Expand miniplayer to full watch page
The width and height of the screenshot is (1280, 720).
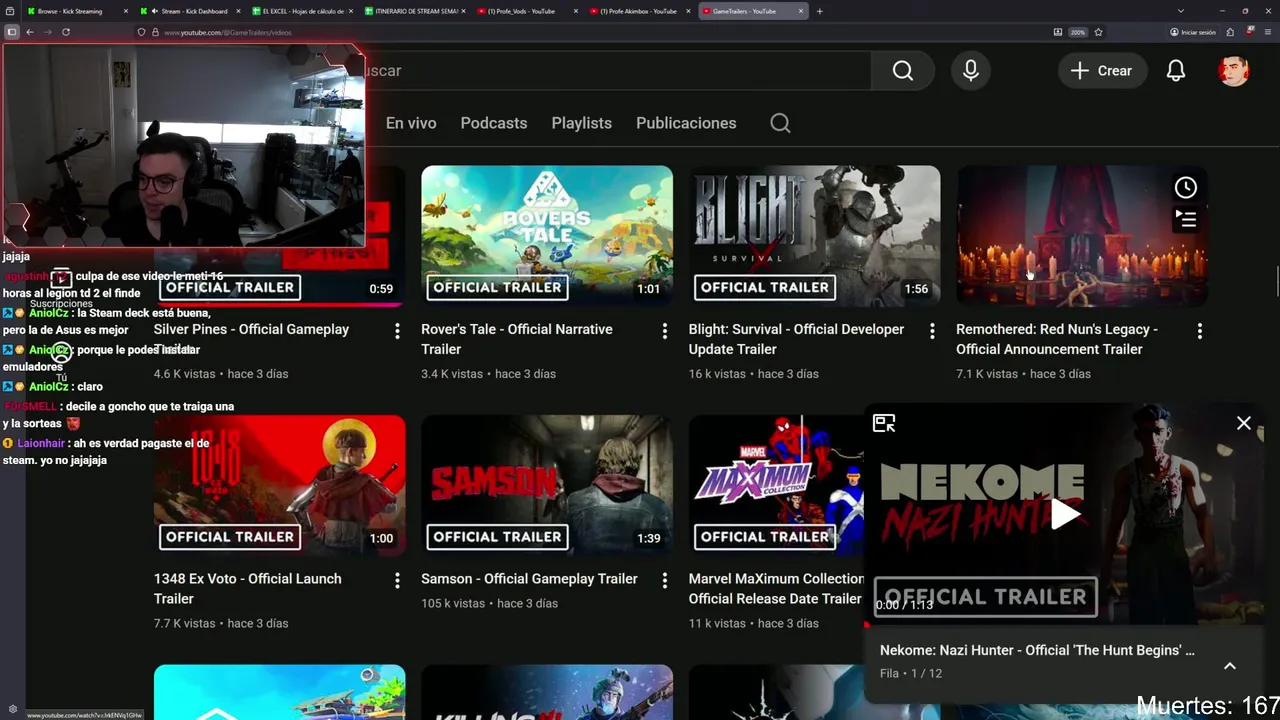[x=884, y=423]
